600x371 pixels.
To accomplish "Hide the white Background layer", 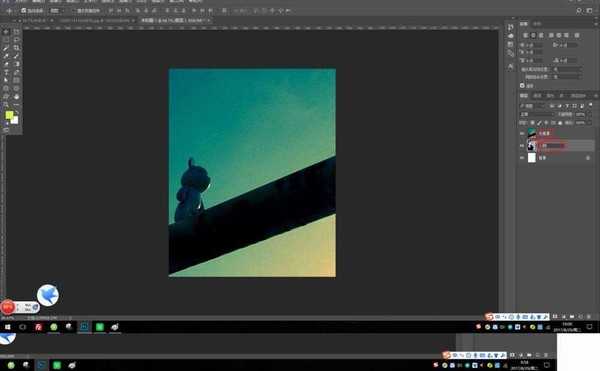I will click(x=522, y=158).
